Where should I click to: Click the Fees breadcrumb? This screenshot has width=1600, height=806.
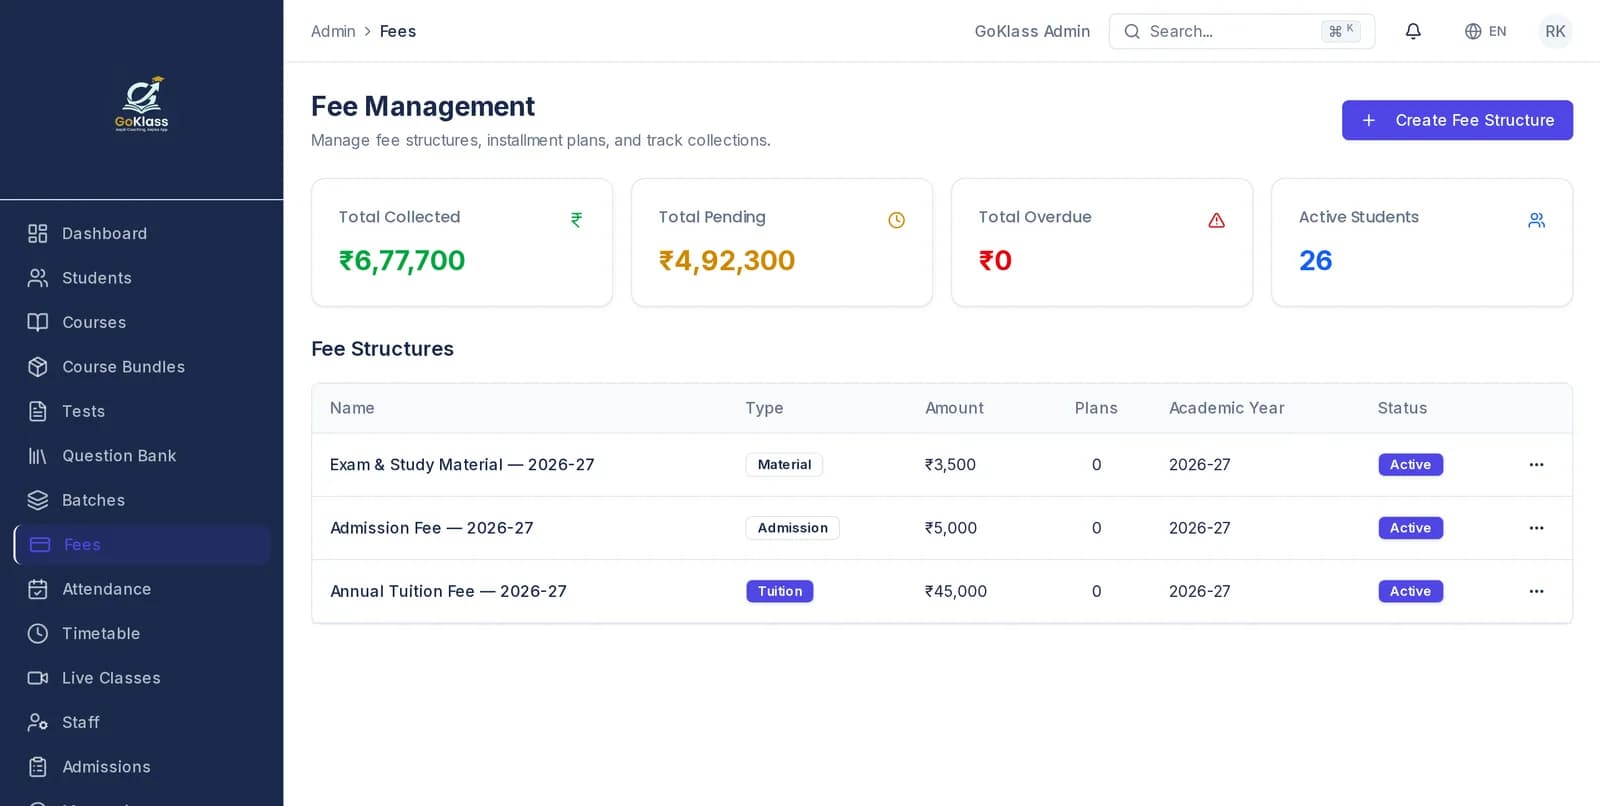click(398, 31)
